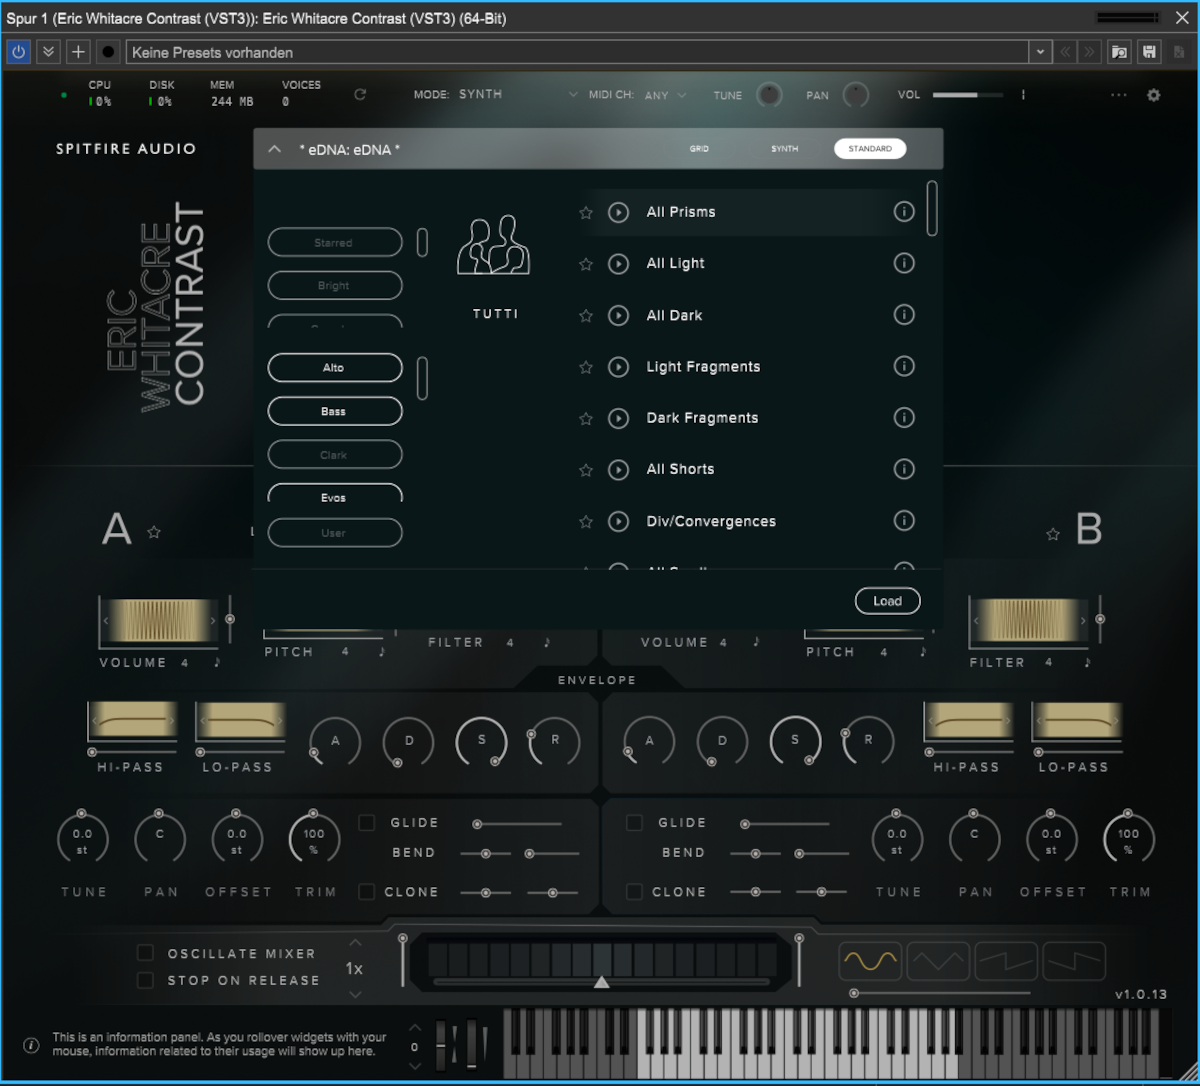
Task: Select the triangle wave oscillator shape
Action: click(x=938, y=962)
